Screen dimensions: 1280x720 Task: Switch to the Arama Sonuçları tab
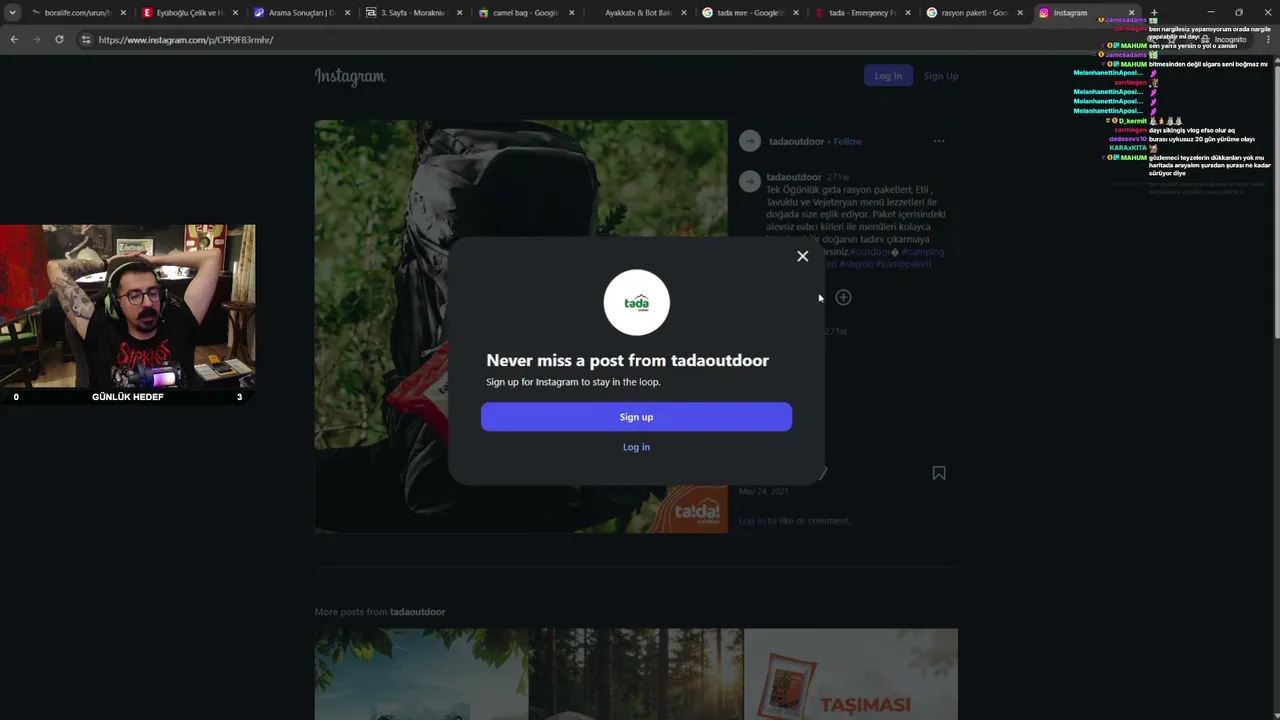pos(300,13)
